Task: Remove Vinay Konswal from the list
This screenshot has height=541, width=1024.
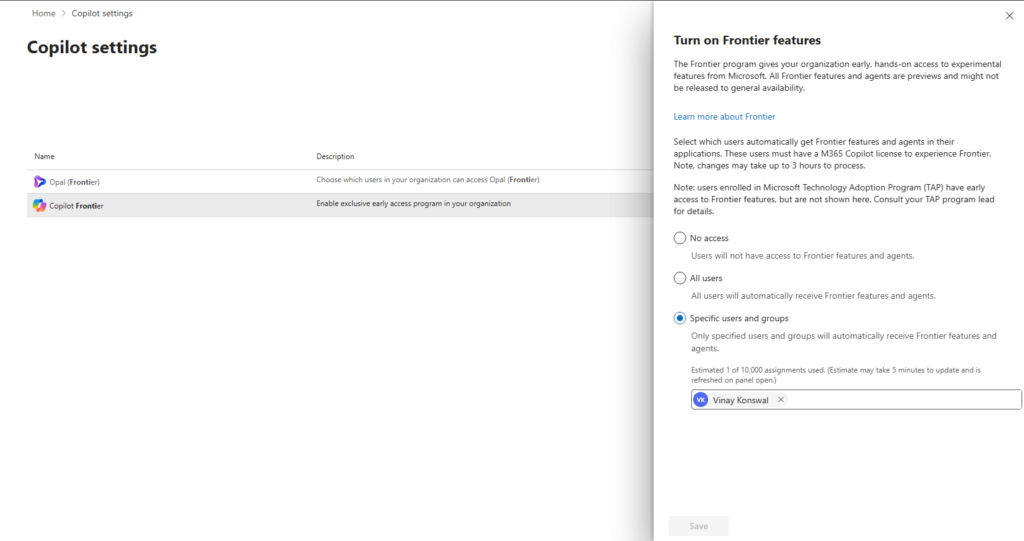Action: tap(780, 400)
